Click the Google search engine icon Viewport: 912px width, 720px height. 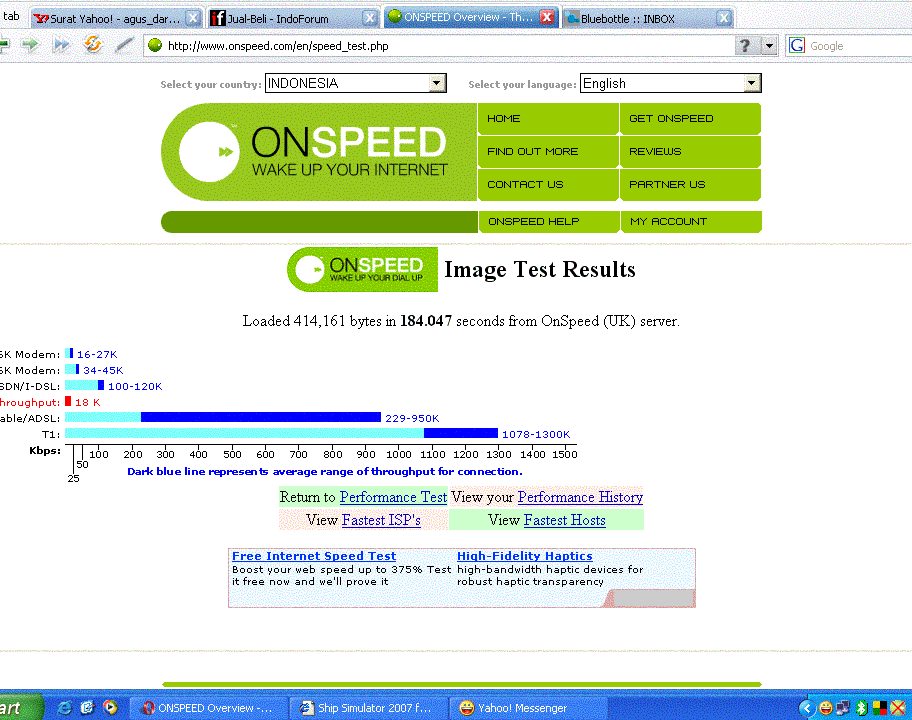(x=797, y=45)
